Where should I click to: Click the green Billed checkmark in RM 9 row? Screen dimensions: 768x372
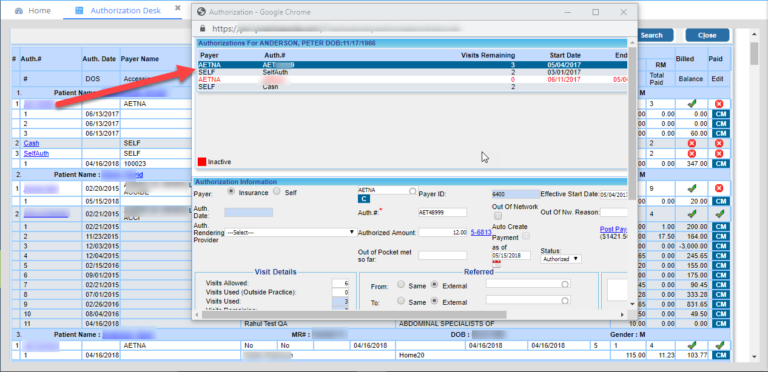(692, 188)
